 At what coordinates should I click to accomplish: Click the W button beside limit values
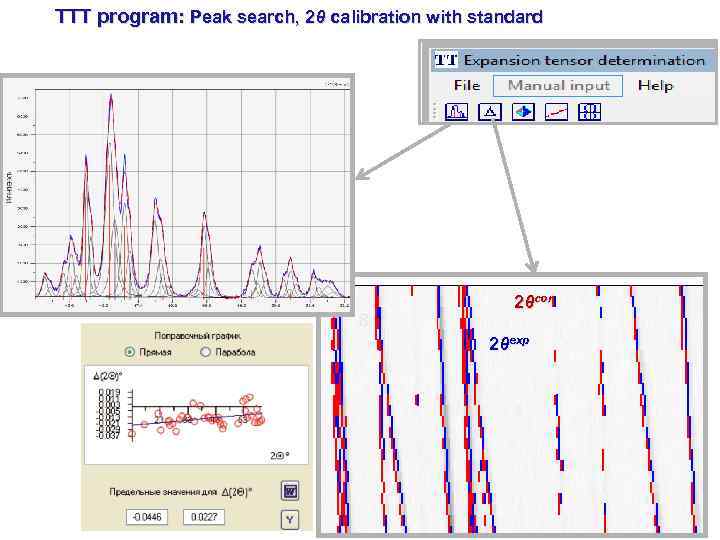[290, 491]
